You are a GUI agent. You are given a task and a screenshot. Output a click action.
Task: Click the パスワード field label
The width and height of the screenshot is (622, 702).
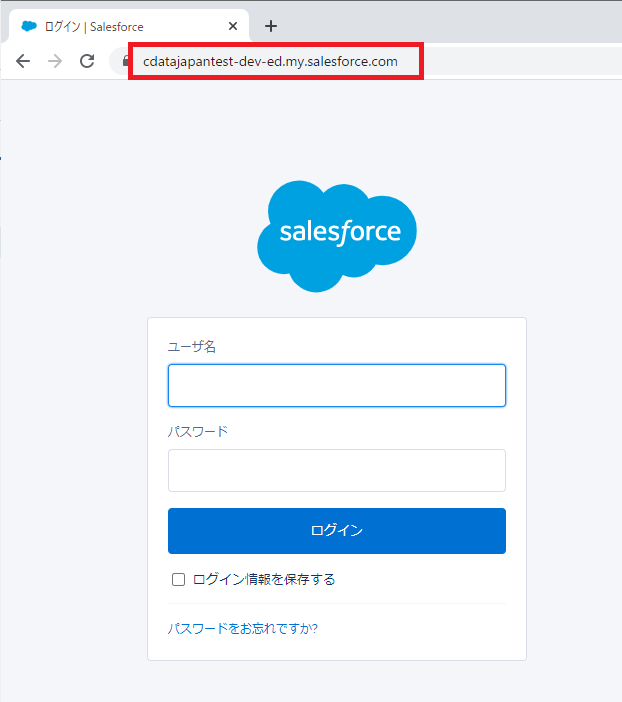tap(198, 432)
